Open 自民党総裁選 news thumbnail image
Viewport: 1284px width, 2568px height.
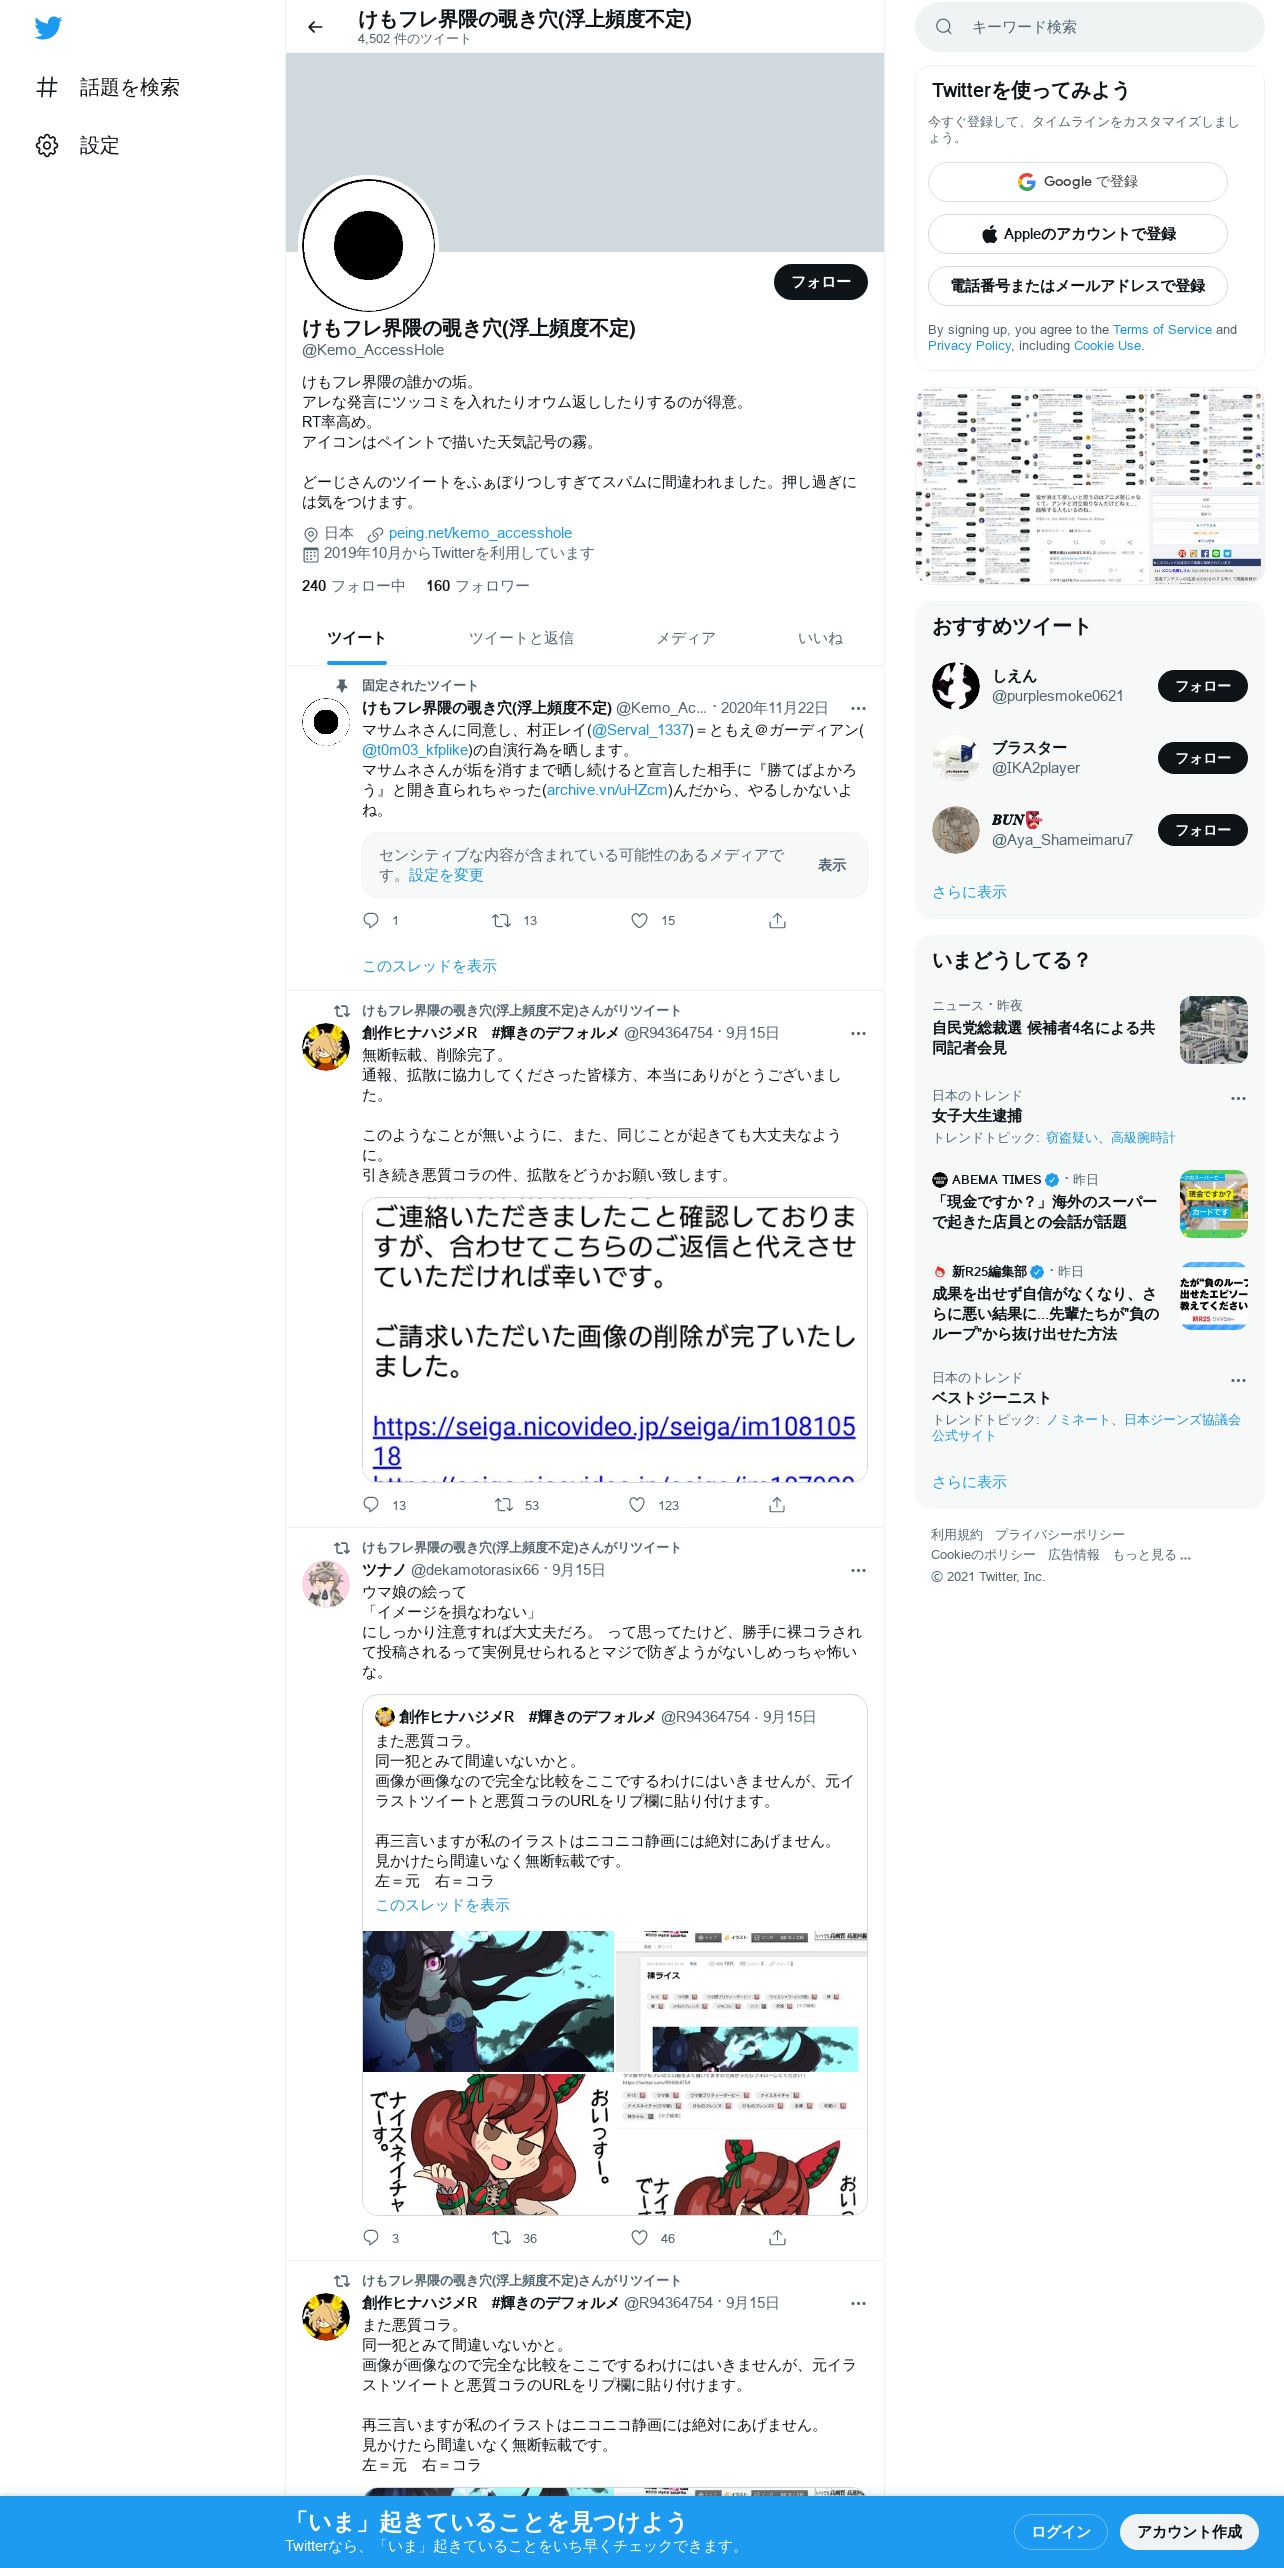(1213, 1029)
